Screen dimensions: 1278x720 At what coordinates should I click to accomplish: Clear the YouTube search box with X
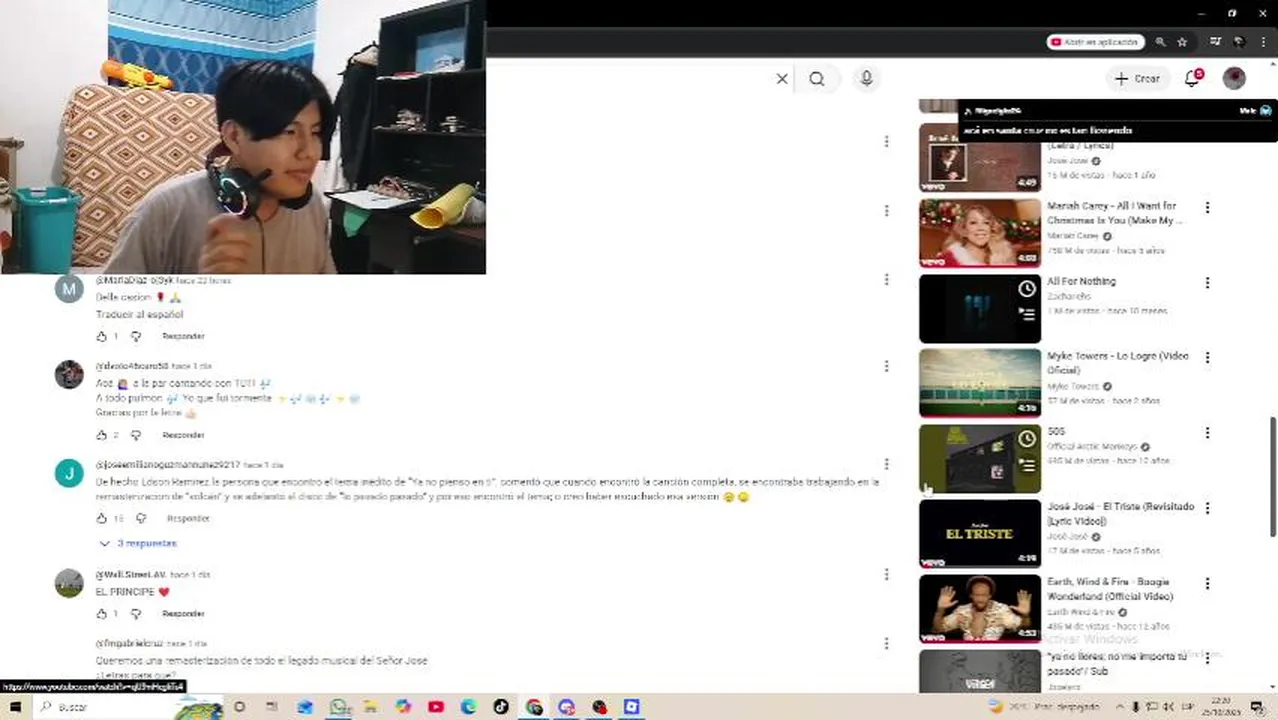[x=782, y=79]
